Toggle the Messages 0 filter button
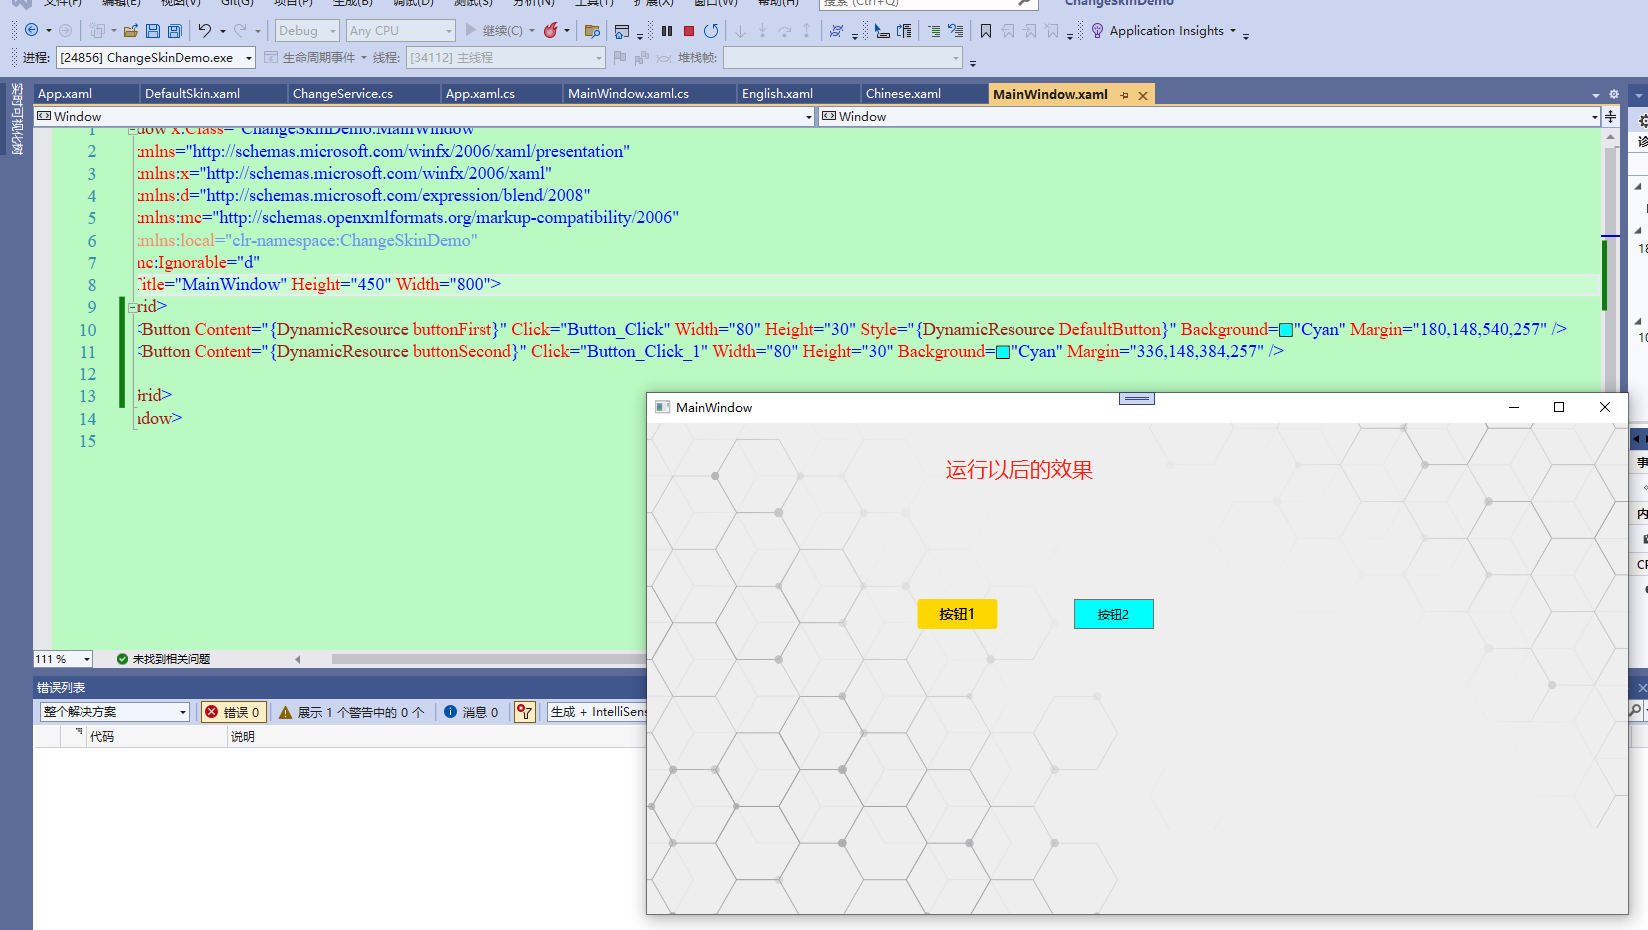 tap(471, 712)
